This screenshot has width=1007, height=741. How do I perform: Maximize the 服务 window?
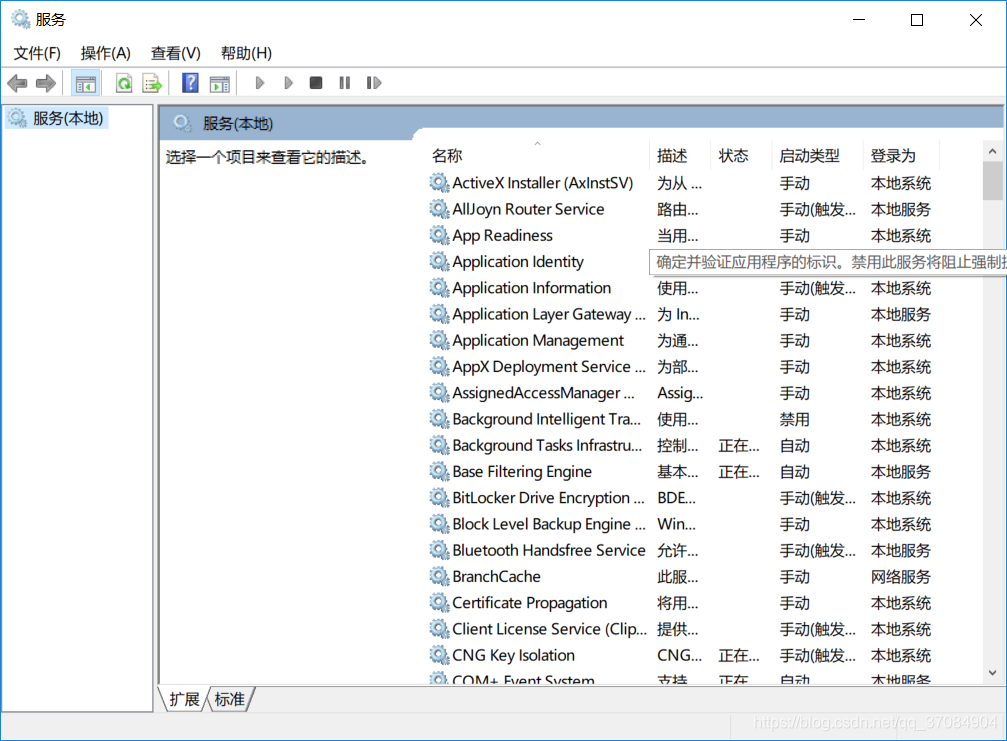(917, 20)
